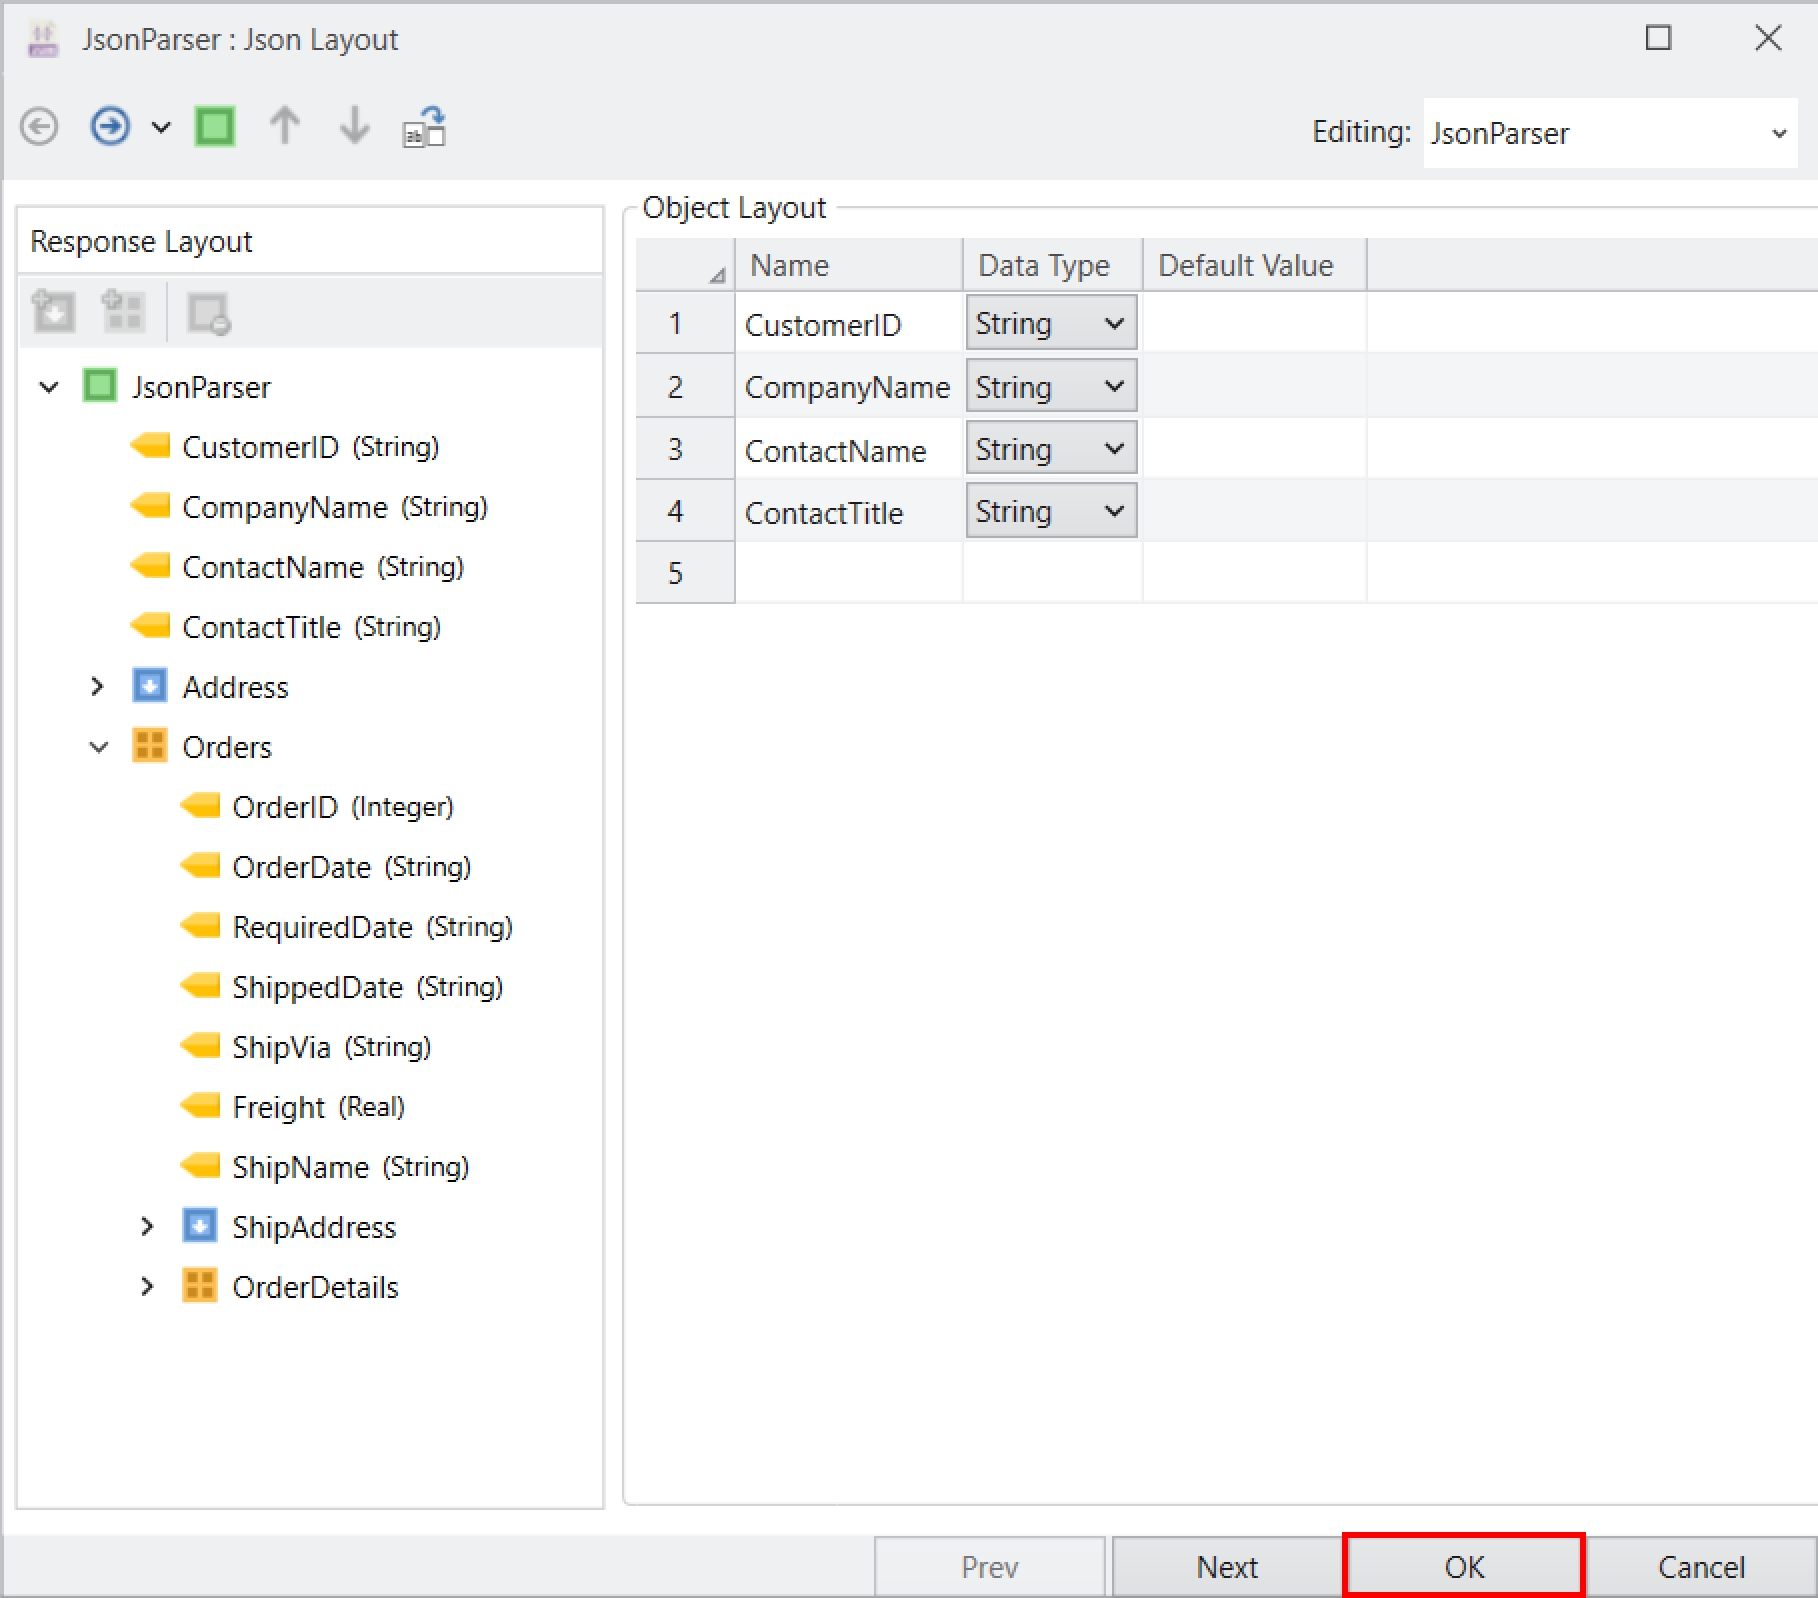The image size is (1818, 1598).
Task: Click the remove node icon in Response Layout
Action: pyautogui.click(x=209, y=314)
